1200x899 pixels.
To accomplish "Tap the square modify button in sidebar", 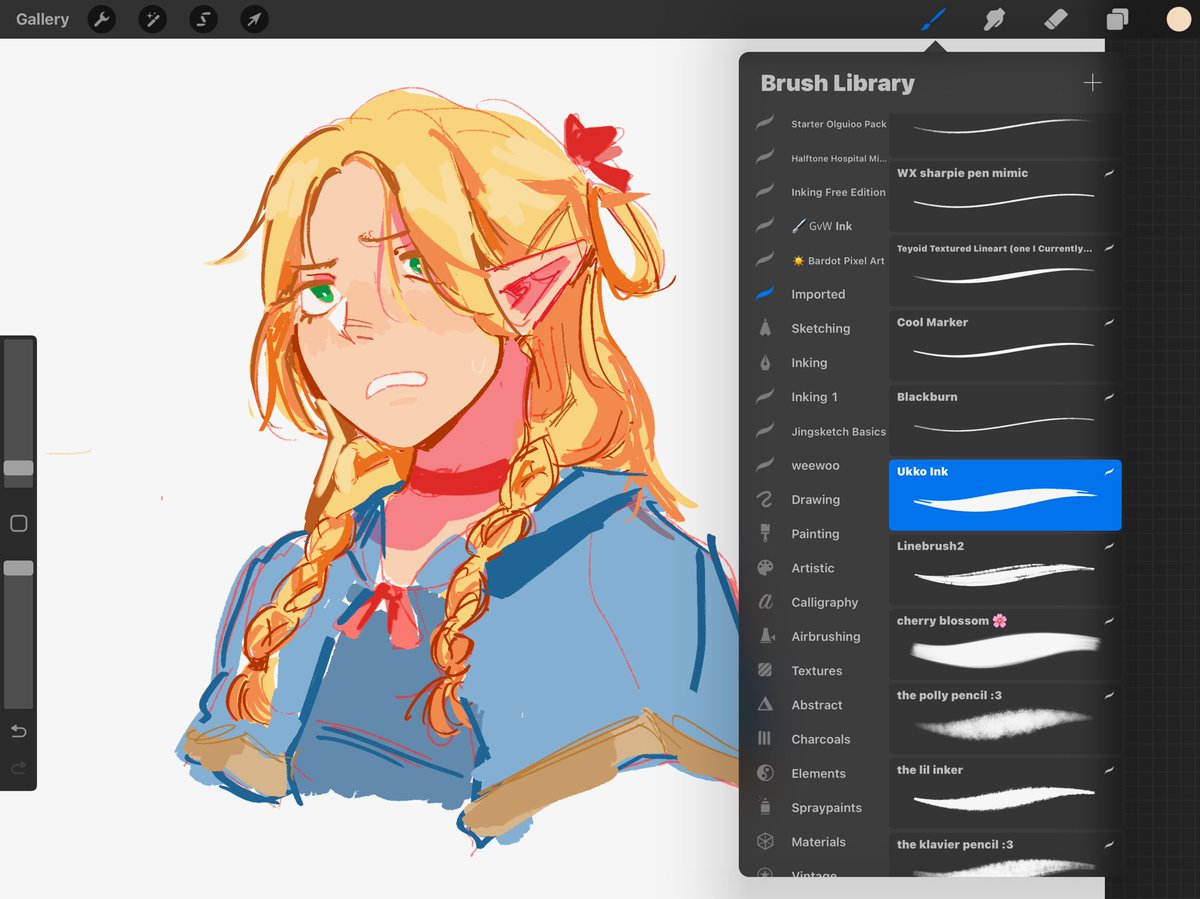I will coord(18,523).
